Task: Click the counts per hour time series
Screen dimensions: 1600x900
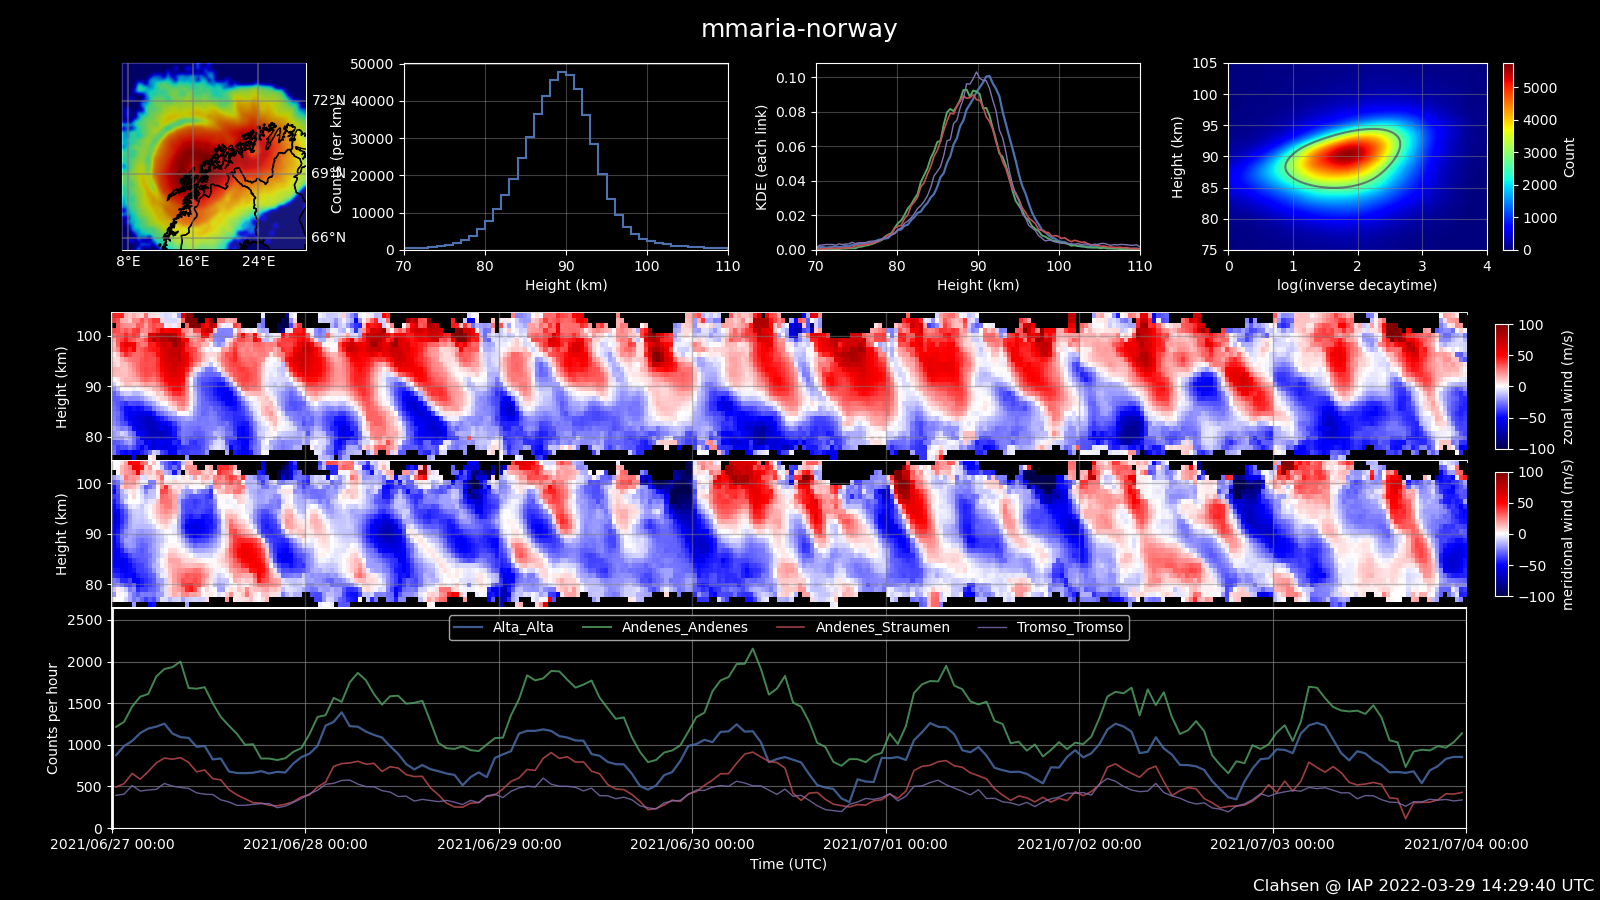Action: pos(789,718)
